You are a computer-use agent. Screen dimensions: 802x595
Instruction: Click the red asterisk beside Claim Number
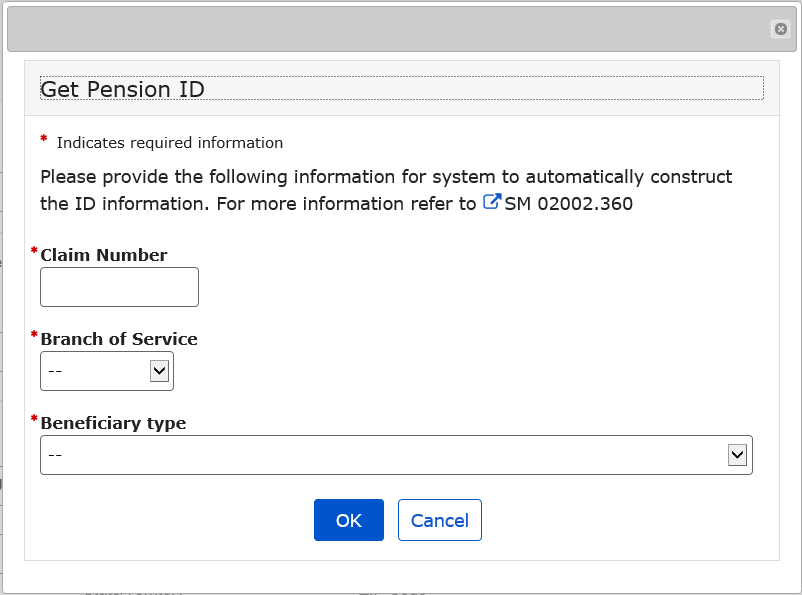(34, 251)
